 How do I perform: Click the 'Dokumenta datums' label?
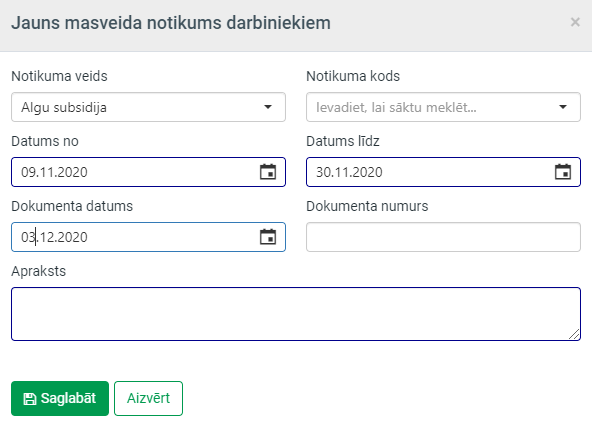click(72, 206)
